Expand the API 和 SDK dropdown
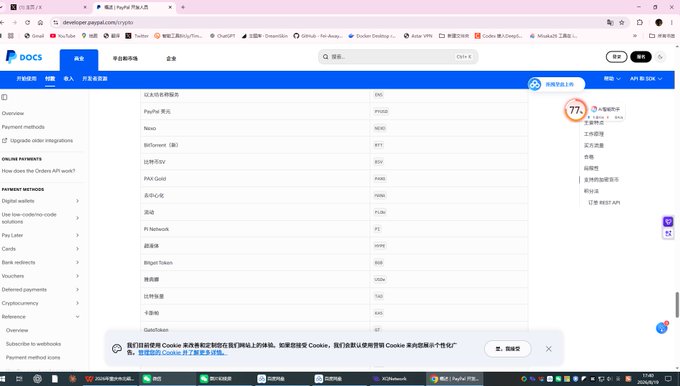Screen dimensions: 680x386 click(646, 79)
